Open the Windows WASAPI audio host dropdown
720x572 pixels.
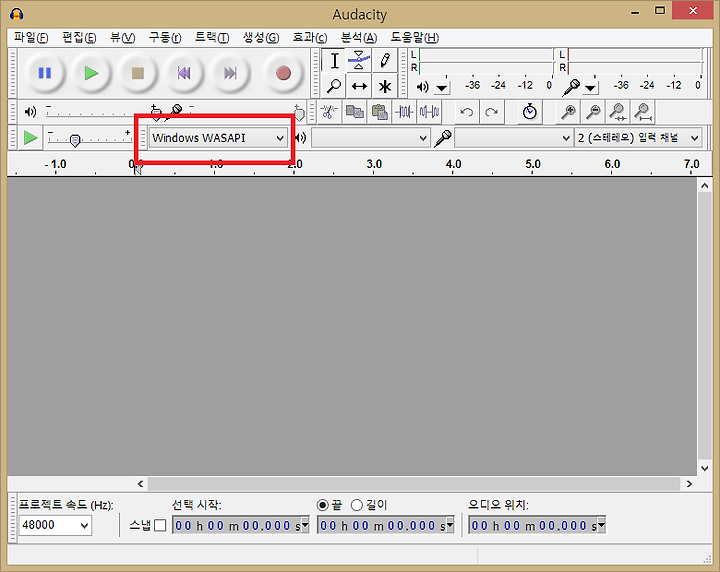(x=218, y=138)
